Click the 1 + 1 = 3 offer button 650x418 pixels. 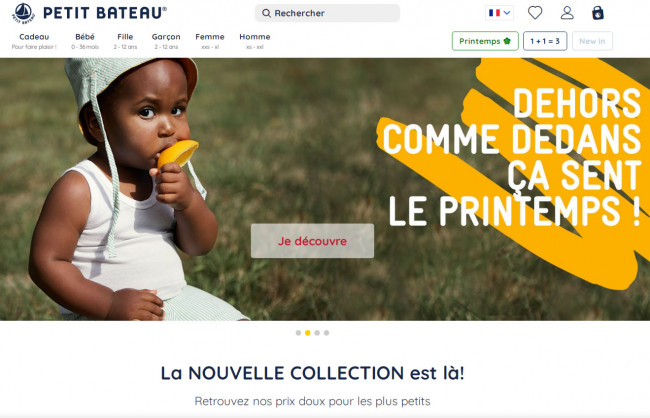pos(545,41)
